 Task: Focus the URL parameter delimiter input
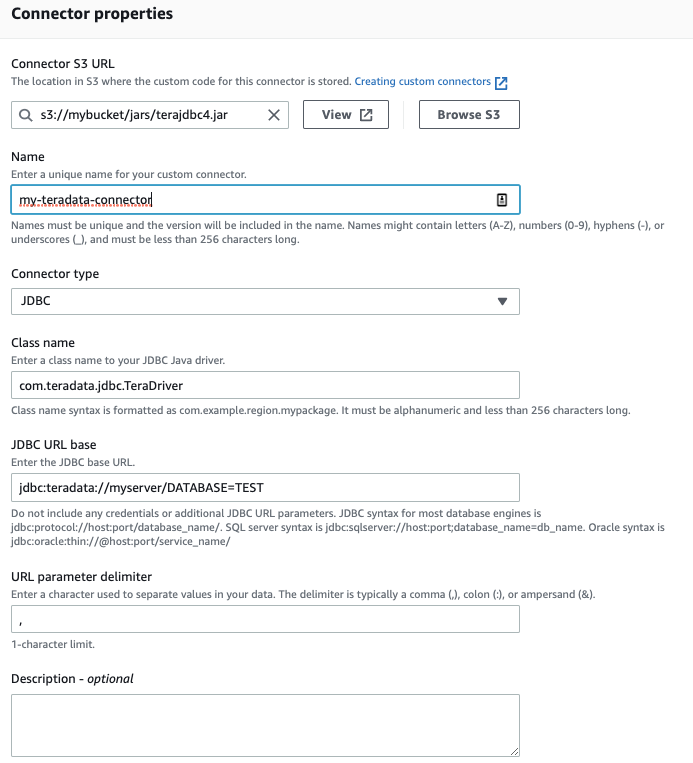pos(265,620)
